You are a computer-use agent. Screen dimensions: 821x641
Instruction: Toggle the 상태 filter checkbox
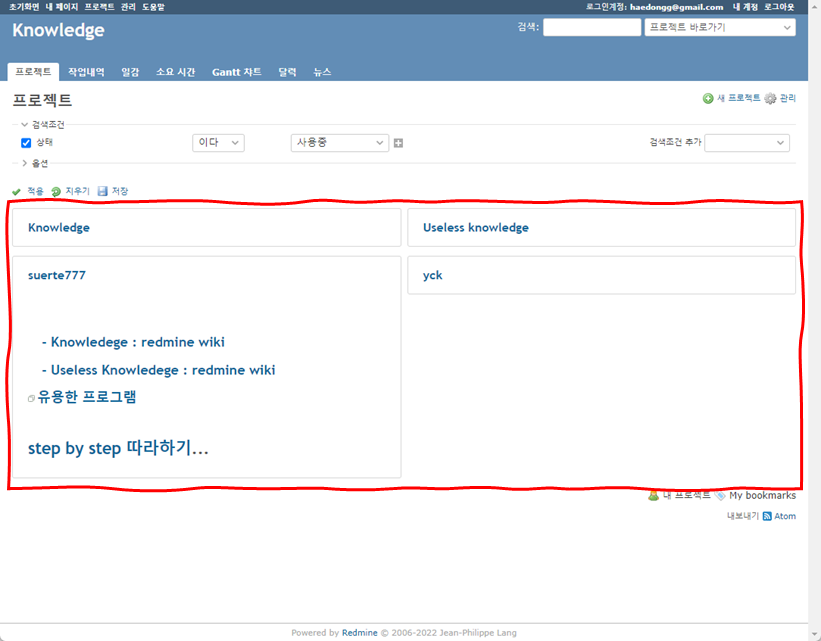tap(26, 143)
